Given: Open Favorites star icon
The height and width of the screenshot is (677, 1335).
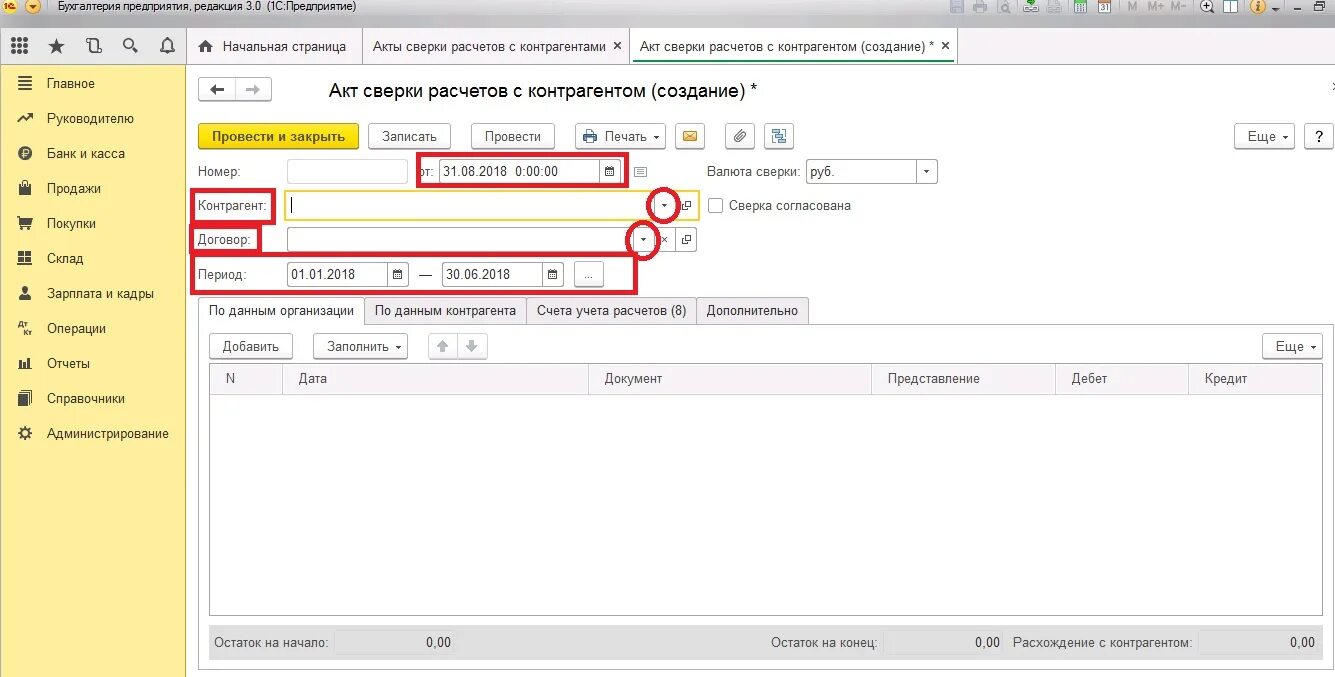Looking at the screenshot, I should coord(56,46).
